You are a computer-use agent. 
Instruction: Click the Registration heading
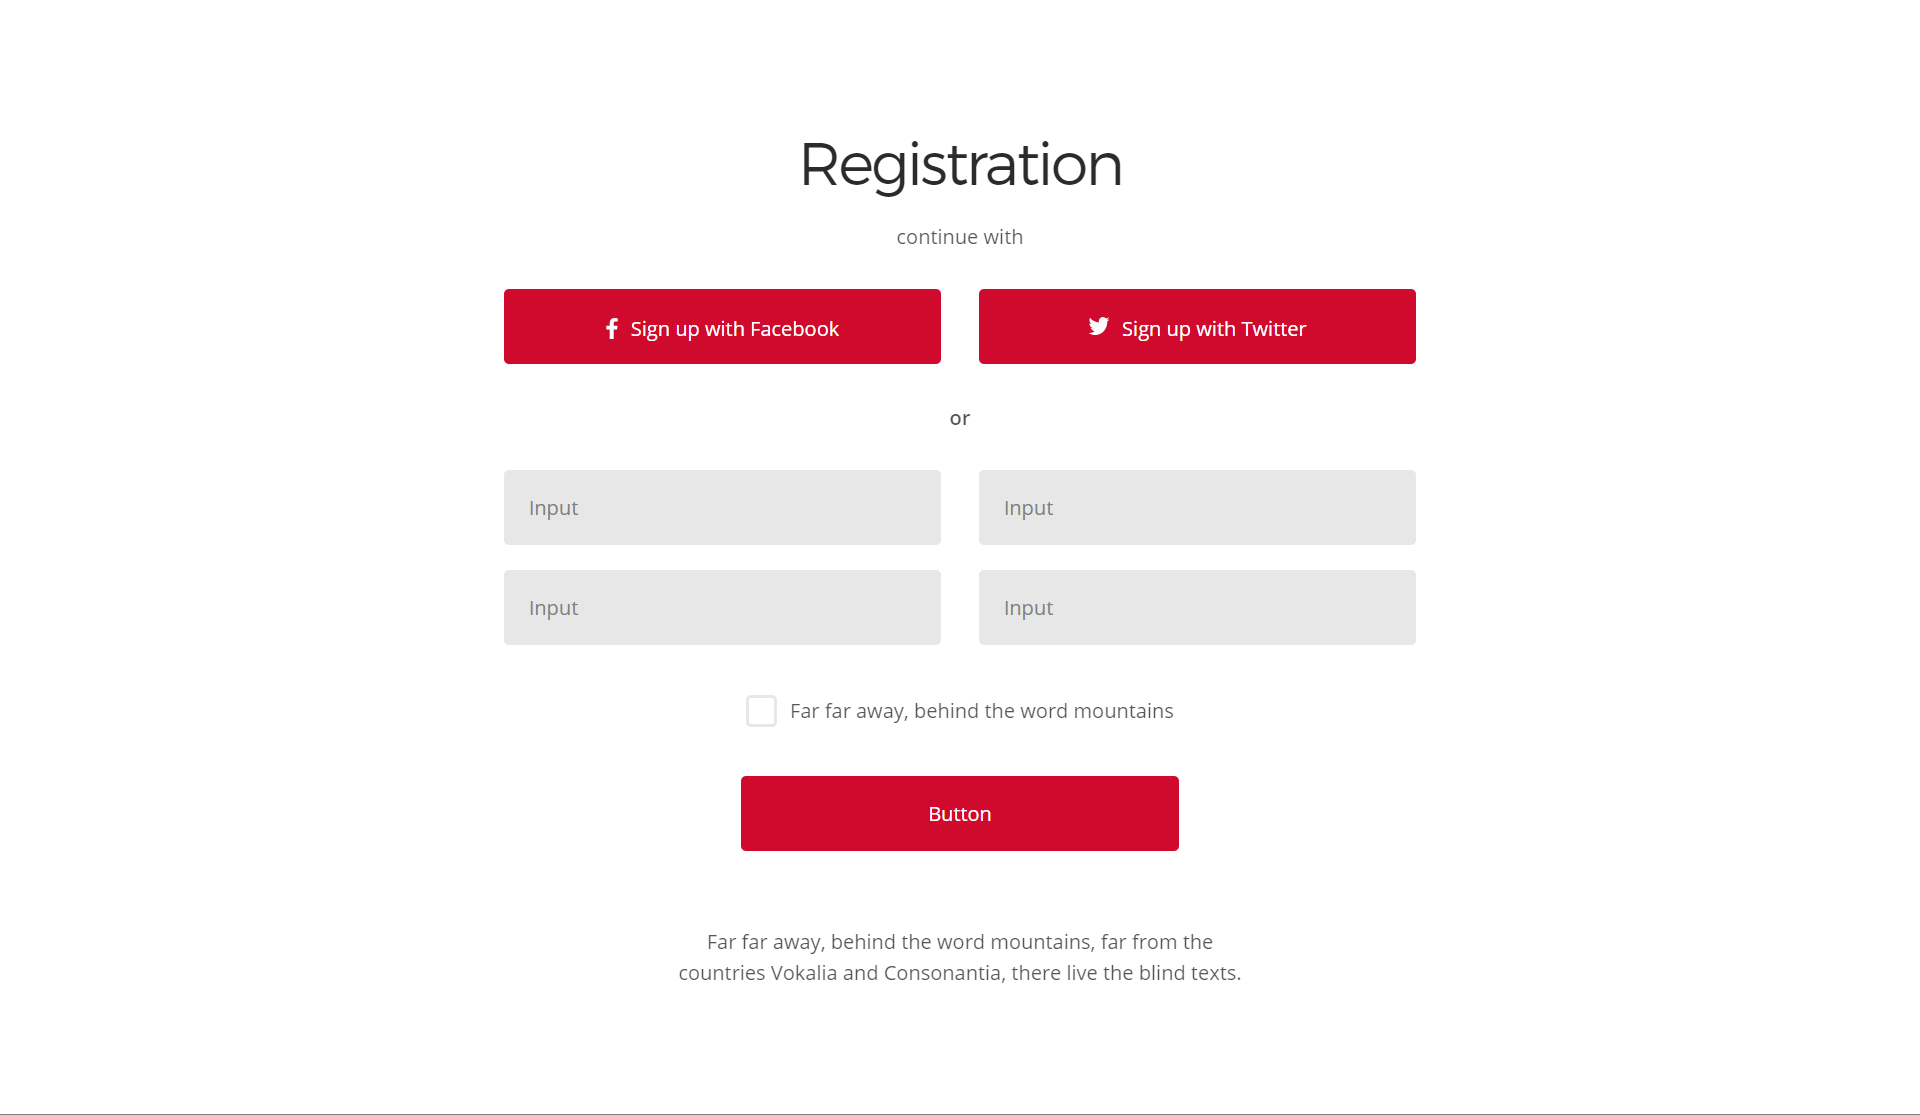click(x=960, y=165)
